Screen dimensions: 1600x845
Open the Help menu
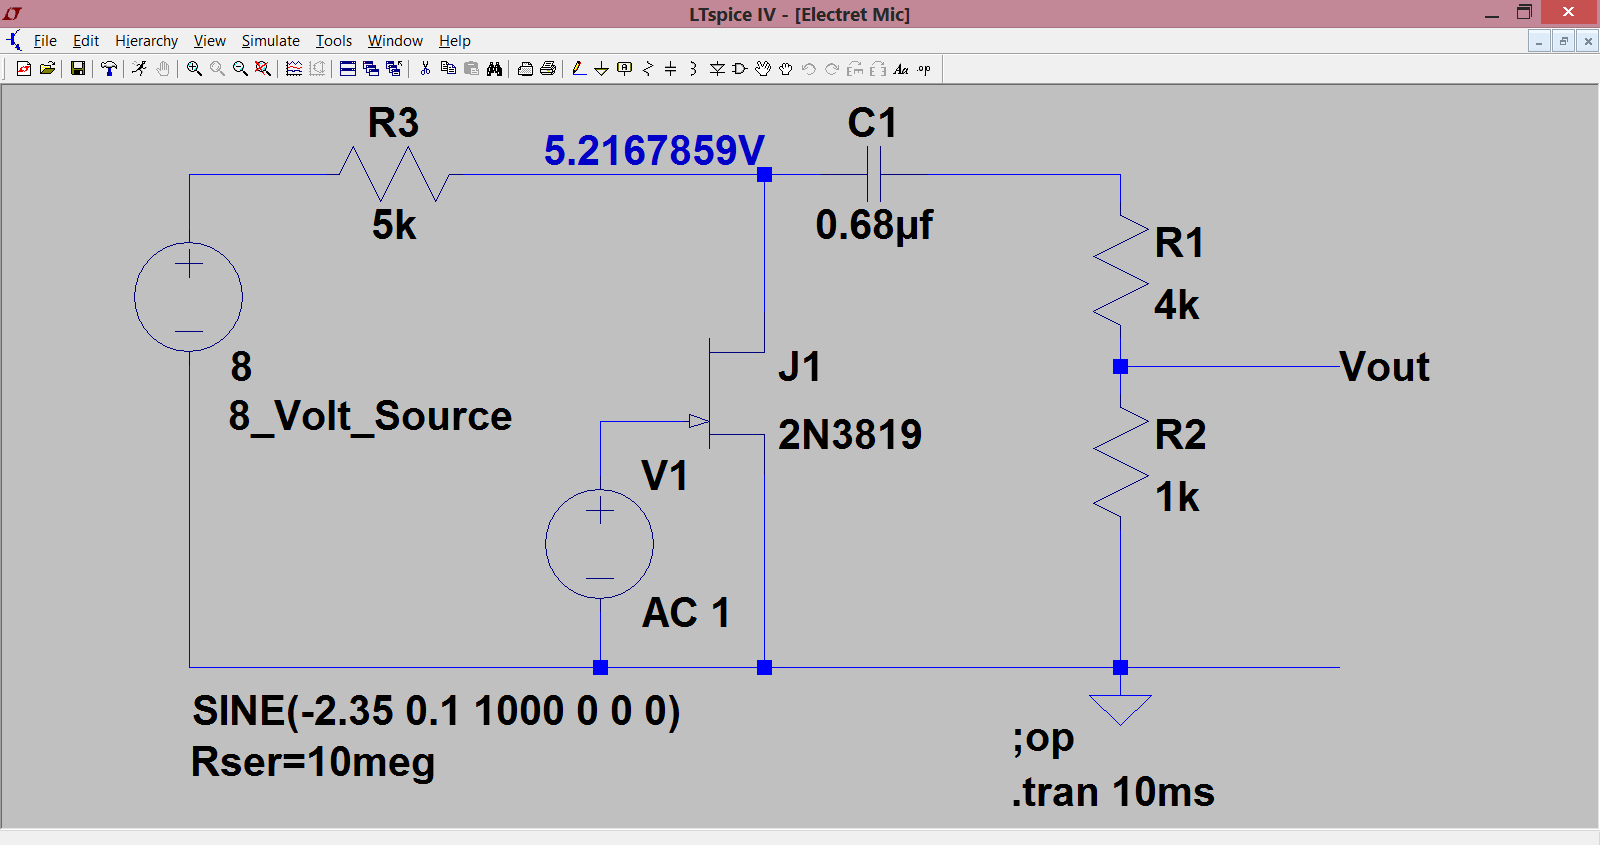[454, 41]
